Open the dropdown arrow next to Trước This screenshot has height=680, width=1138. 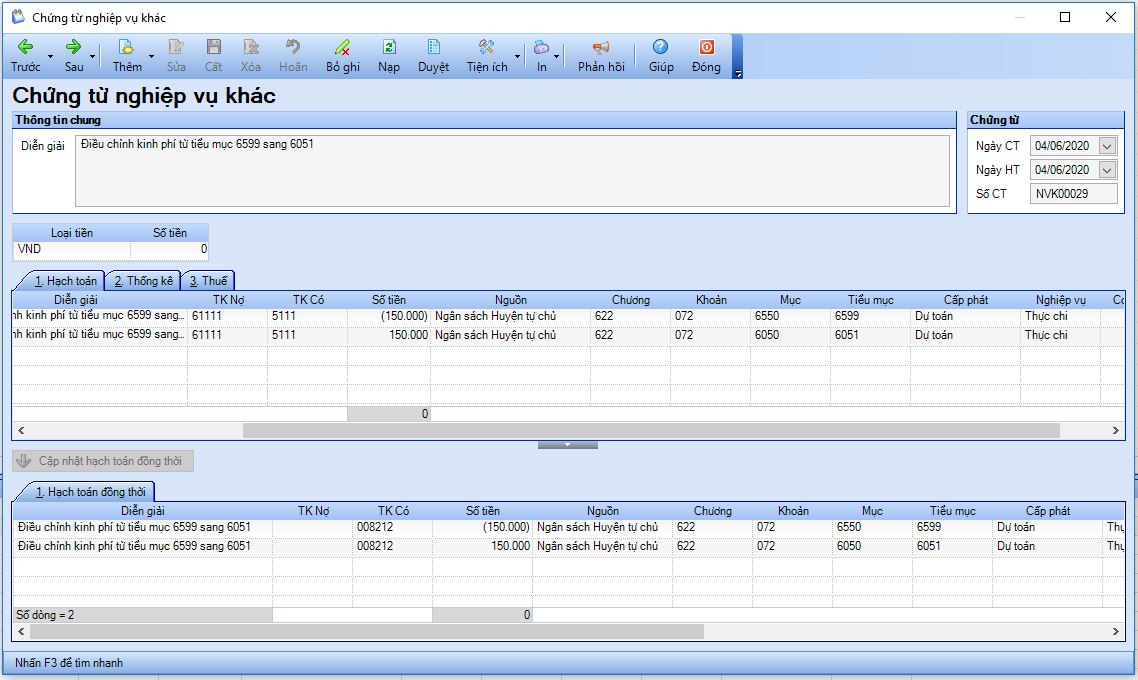pos(50,56)
